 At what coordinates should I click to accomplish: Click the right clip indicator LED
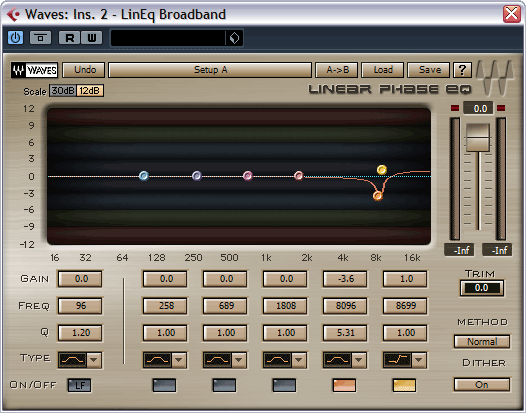501,108
